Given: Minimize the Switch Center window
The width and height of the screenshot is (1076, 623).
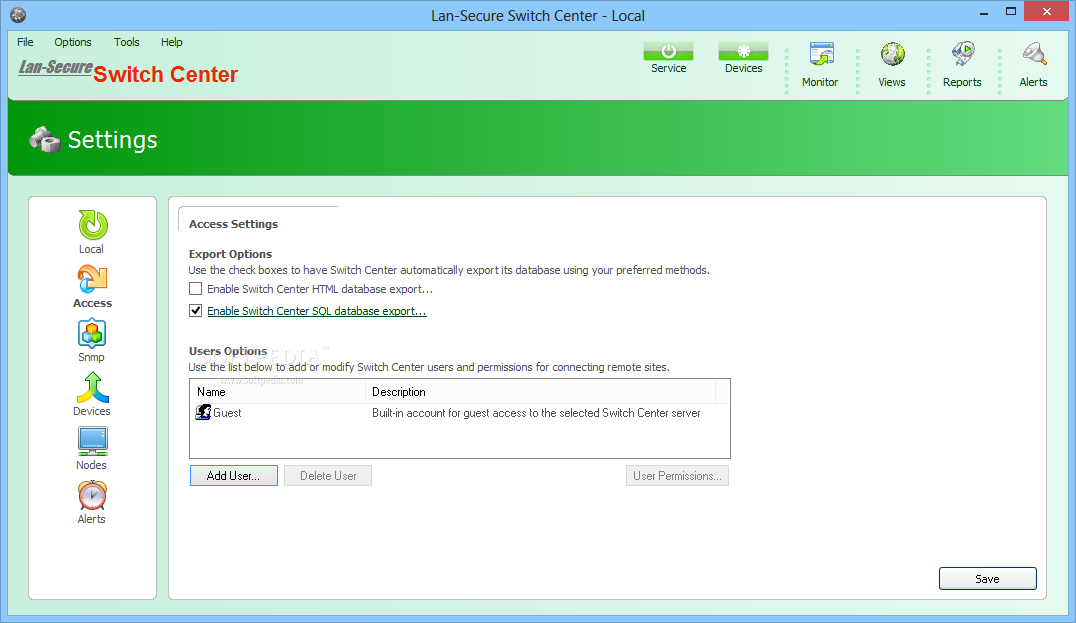Looking at the screenshot, I should (984, 12).
